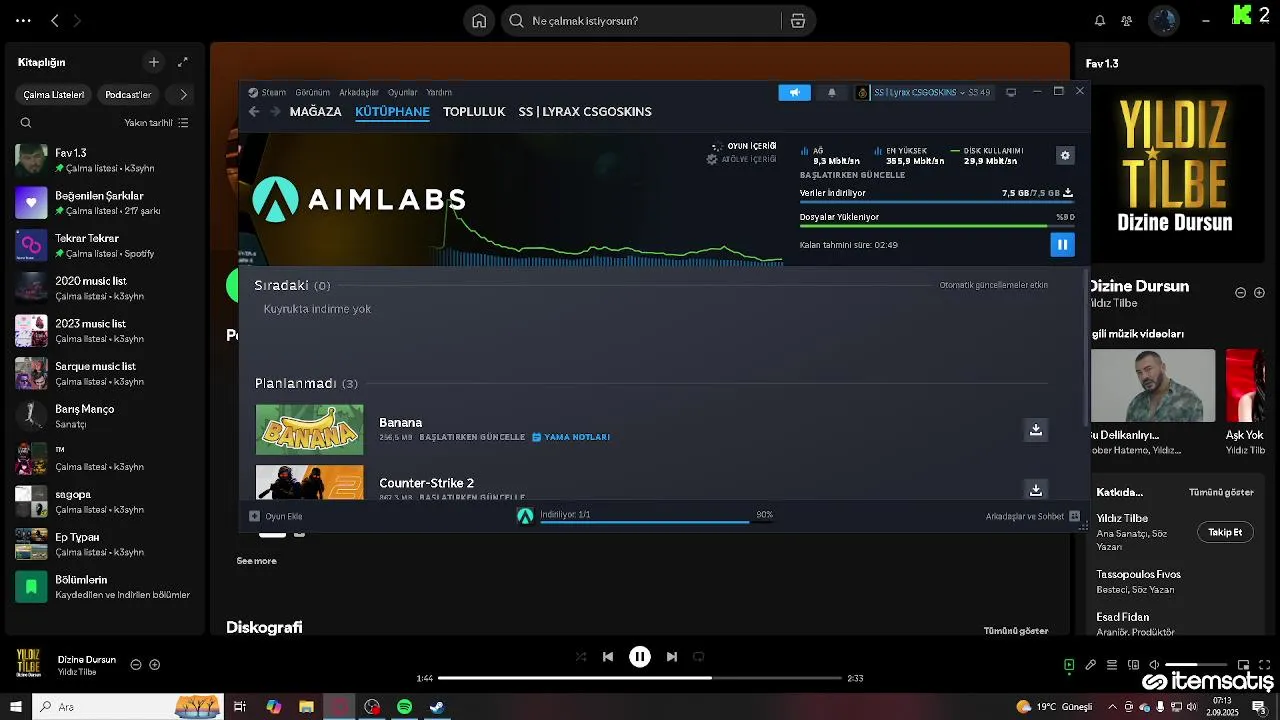Toggle the Now Playing view button
Screen dimensions: 1280x720
(x=1069, y=665)
